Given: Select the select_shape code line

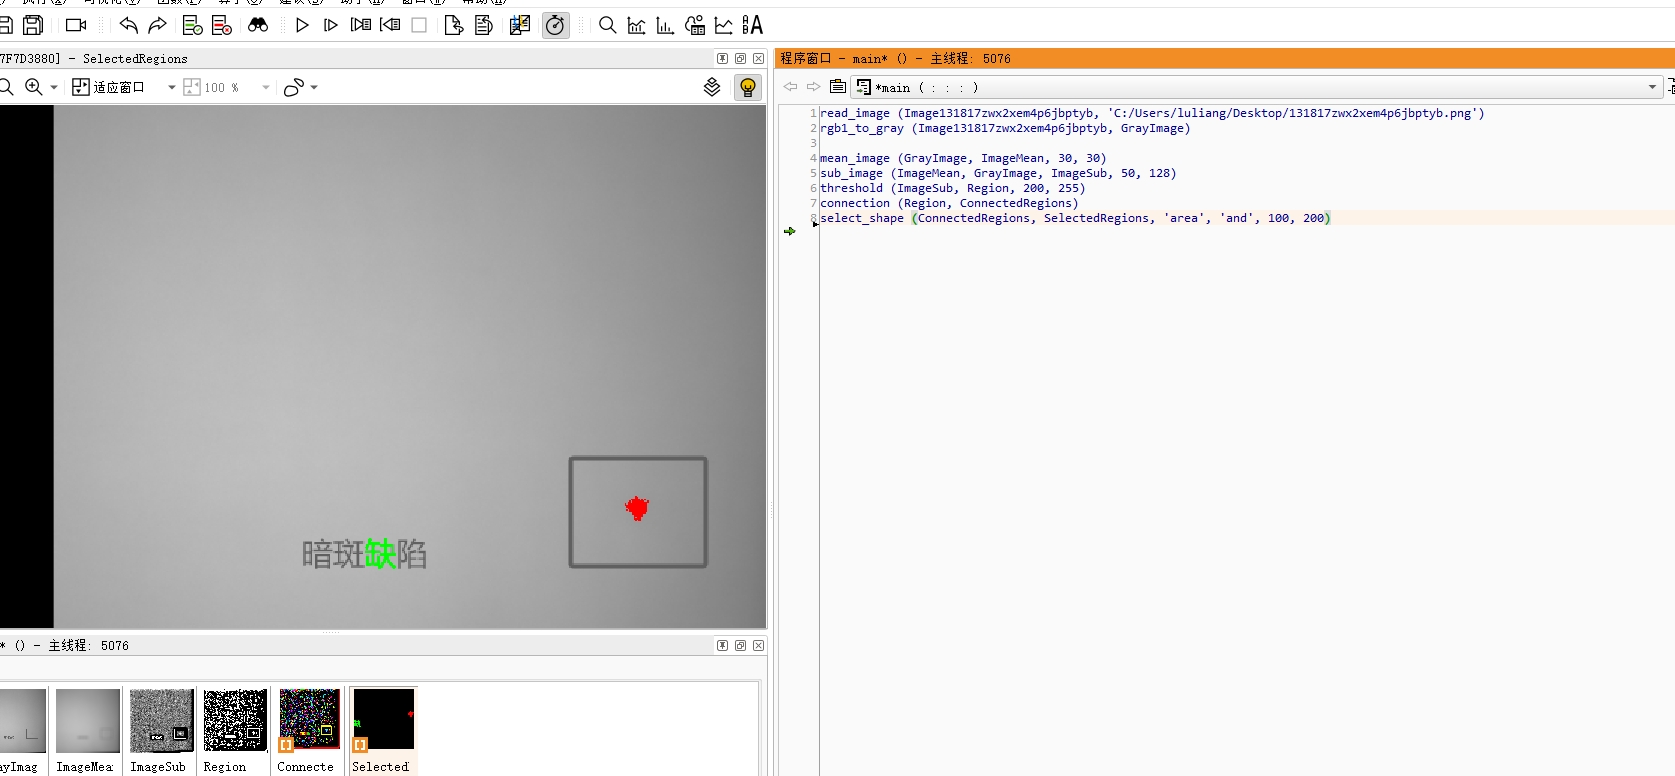Looking at the screenshot, I should [x=1075, y=218].
